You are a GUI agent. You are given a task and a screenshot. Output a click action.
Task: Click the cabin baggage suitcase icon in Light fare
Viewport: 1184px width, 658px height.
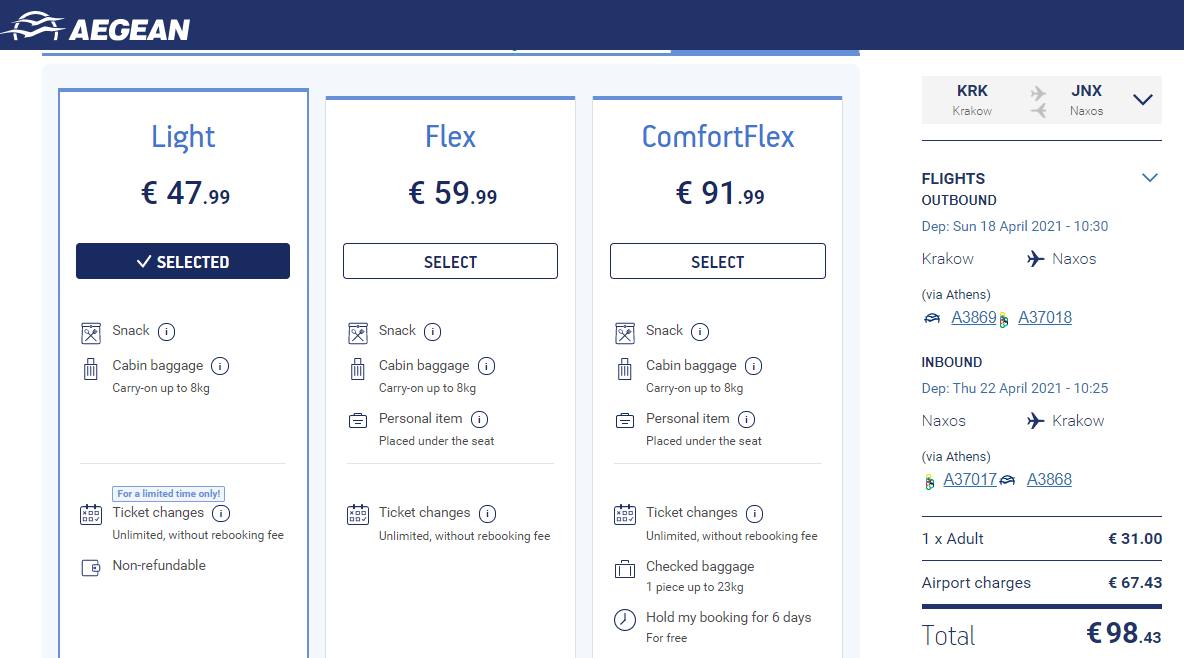coord(91,369)
